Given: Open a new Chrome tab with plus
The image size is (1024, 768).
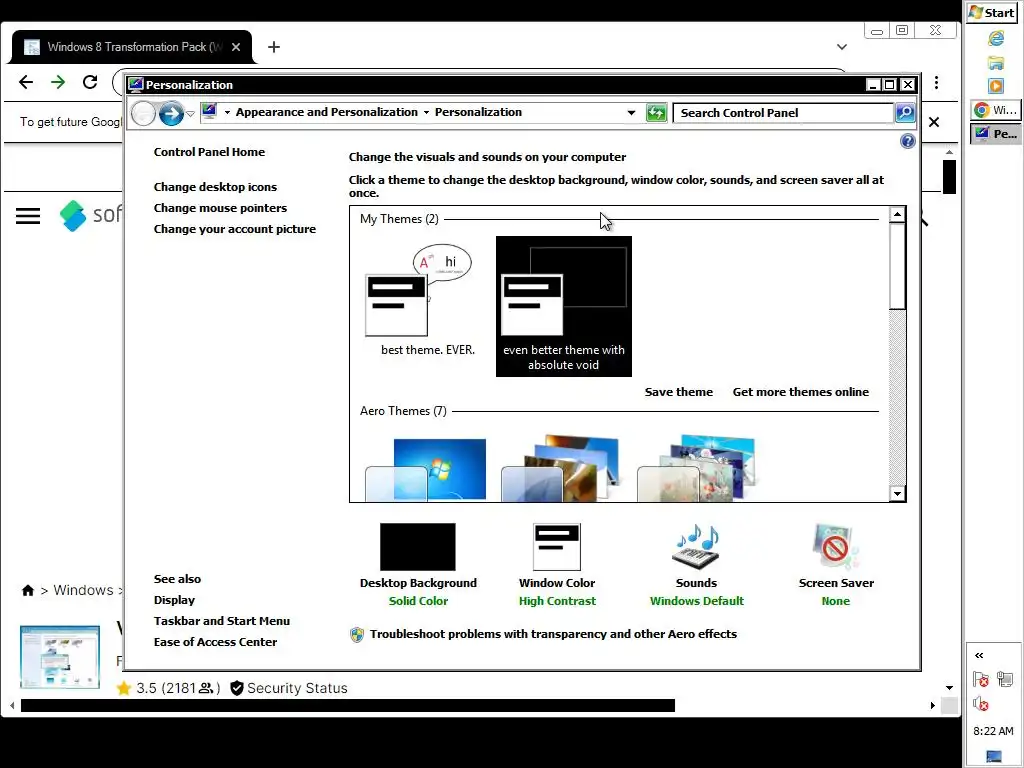Looking at the screenshot, I should [x=274, y=47].
